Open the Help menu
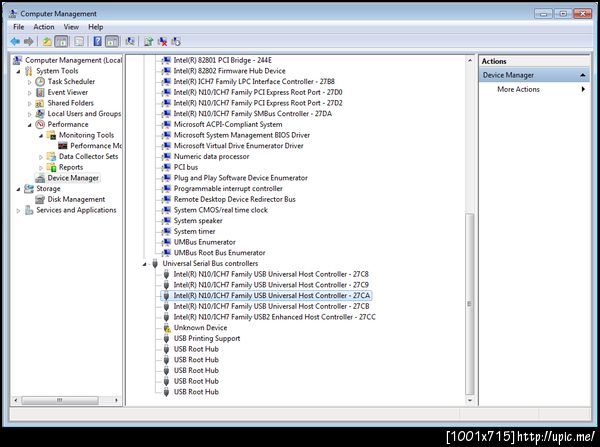The height and width of the screenshot is (447, 600). point(96,27)
